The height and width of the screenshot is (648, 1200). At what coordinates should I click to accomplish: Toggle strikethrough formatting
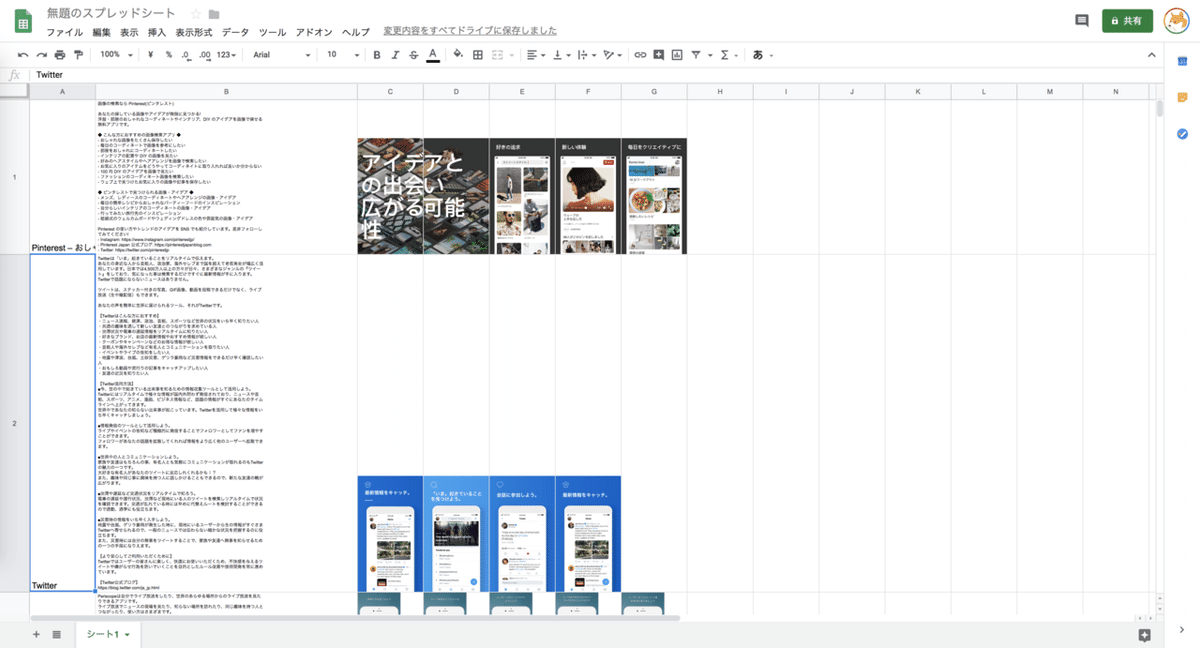click(x=414, y=54)
